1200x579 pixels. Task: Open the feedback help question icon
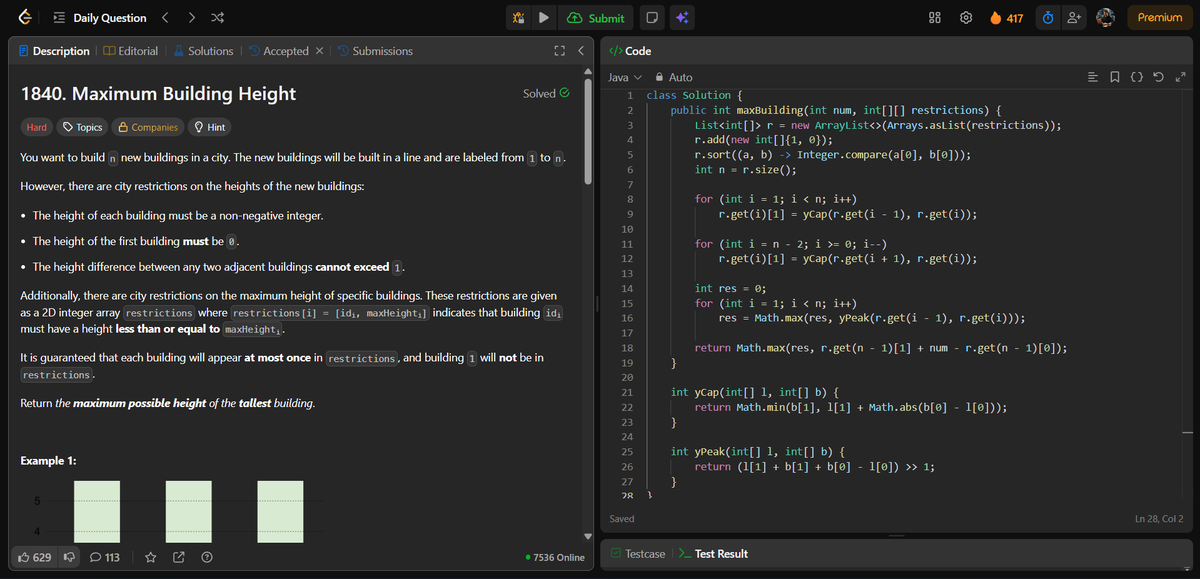click(206, 557)
